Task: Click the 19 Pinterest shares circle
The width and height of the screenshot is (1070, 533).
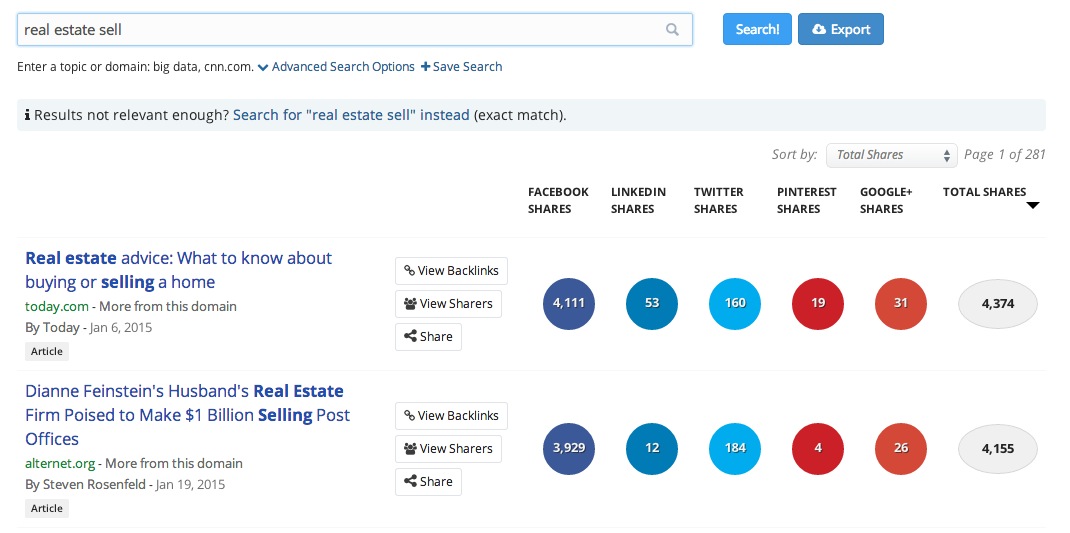Action: [818, 304]
